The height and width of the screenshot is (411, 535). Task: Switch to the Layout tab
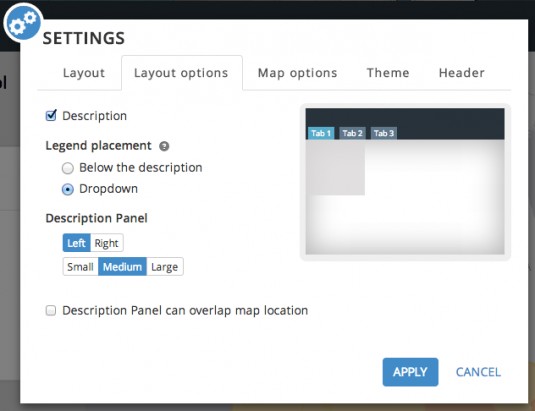point(84,73)
